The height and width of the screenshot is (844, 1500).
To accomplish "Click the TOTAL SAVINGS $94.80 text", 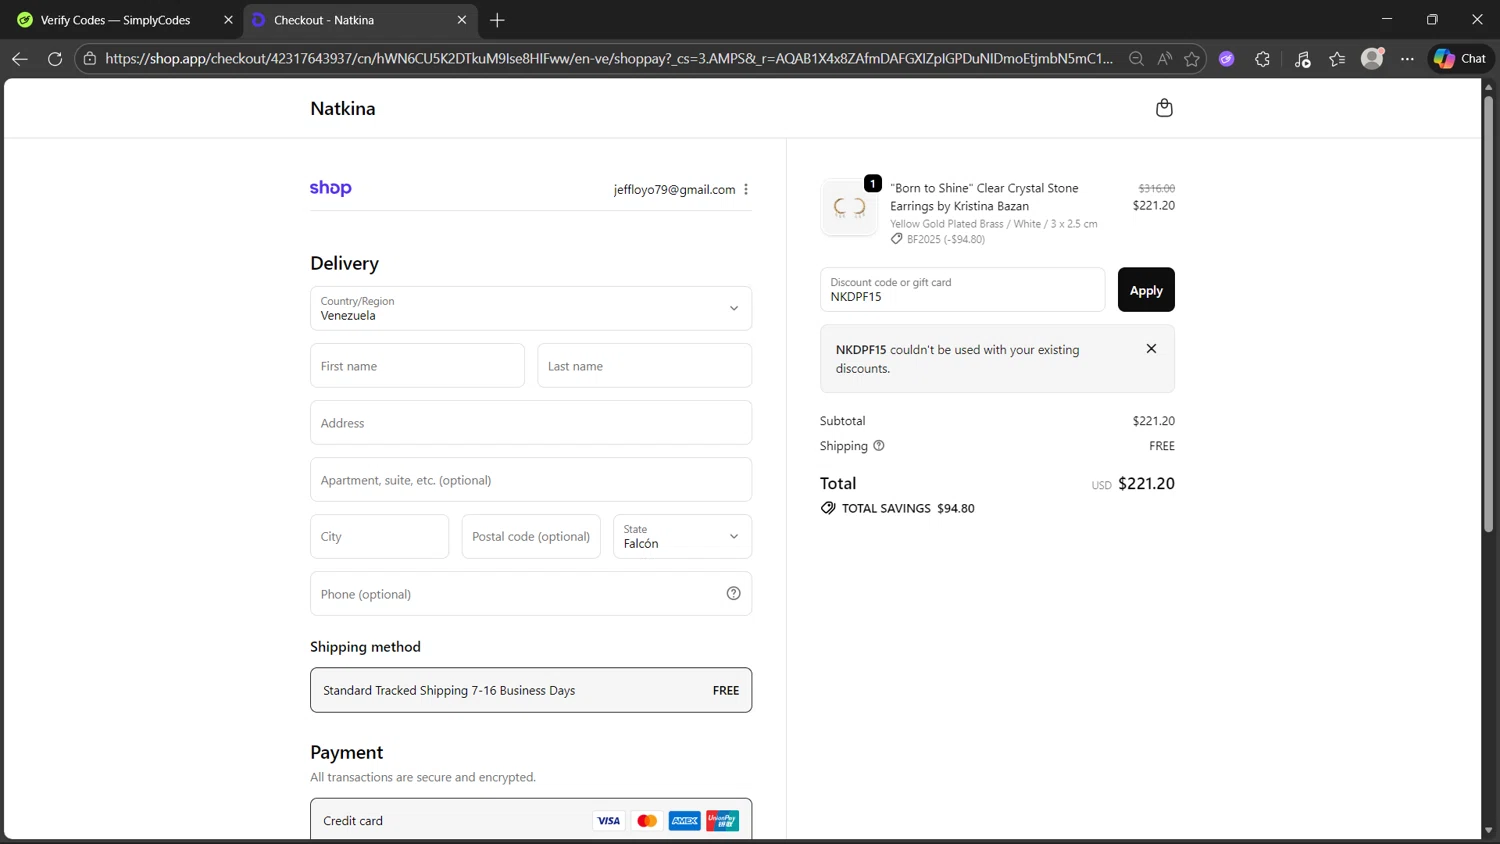I will [908, 508].
